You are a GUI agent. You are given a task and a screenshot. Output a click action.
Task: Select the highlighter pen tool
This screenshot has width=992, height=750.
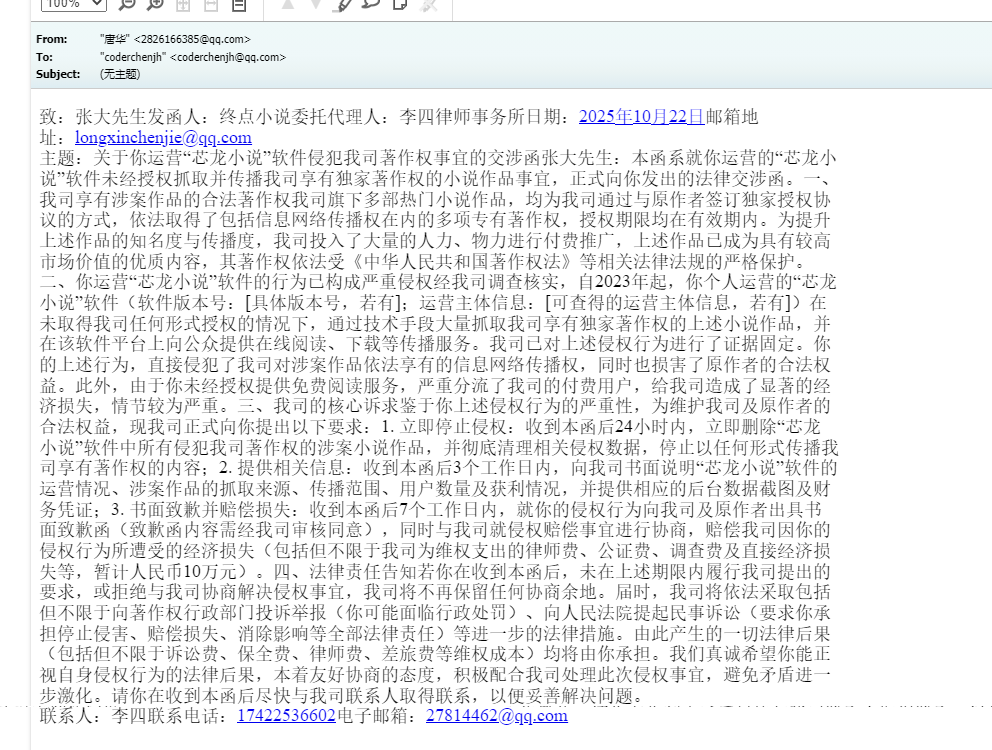(342, 5)
